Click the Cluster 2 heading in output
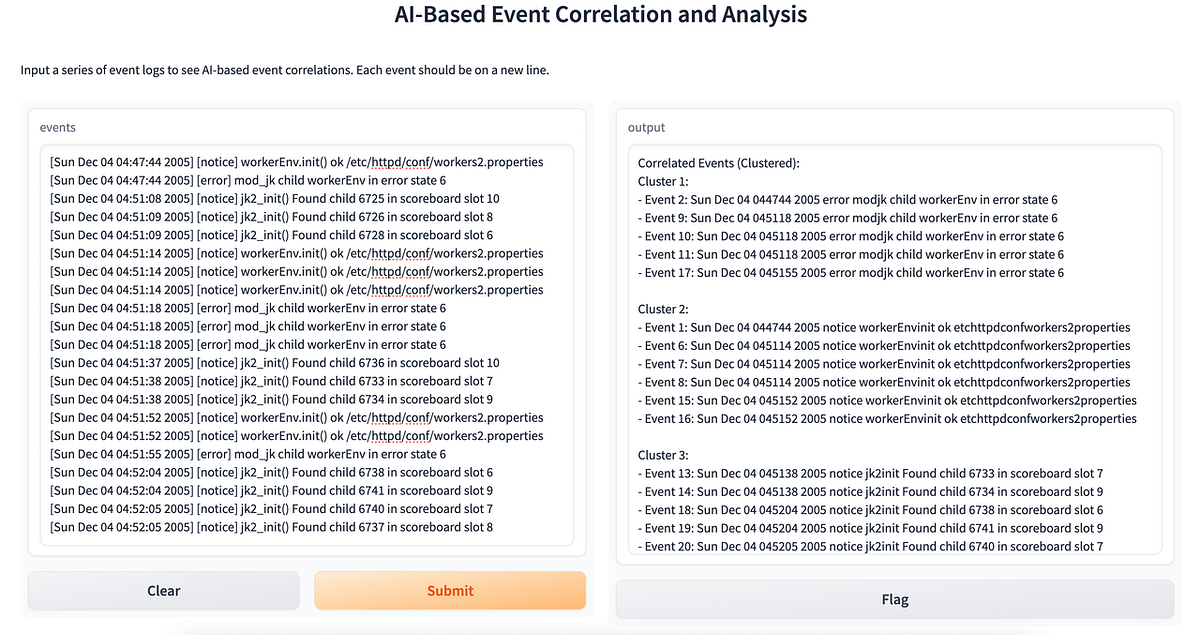 661,308
